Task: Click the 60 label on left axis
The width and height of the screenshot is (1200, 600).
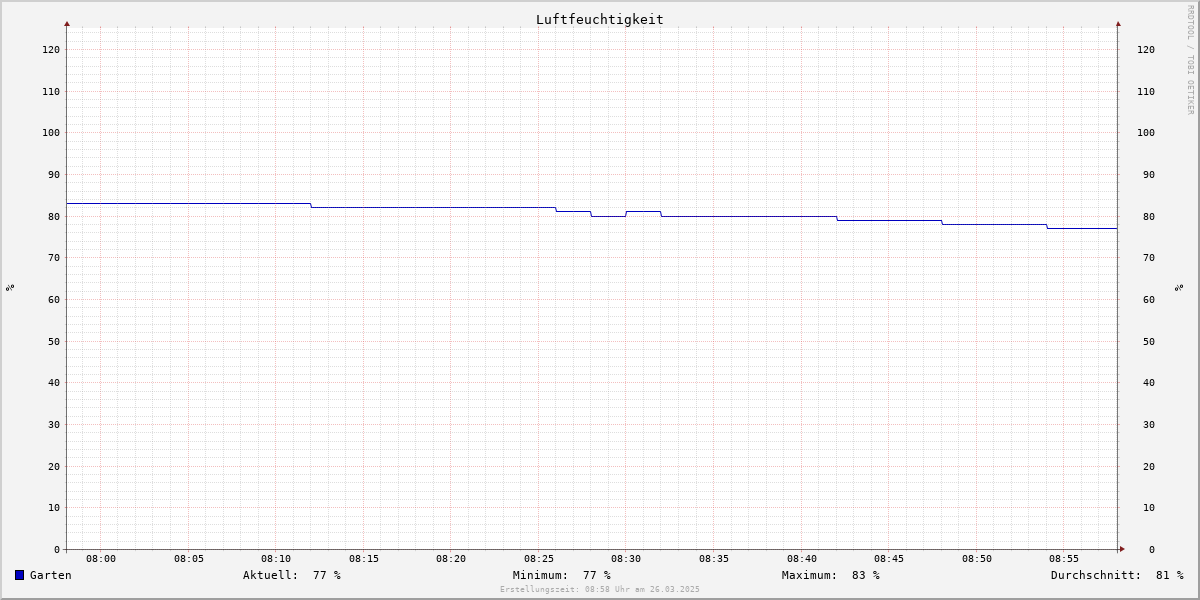Action: 54,299
